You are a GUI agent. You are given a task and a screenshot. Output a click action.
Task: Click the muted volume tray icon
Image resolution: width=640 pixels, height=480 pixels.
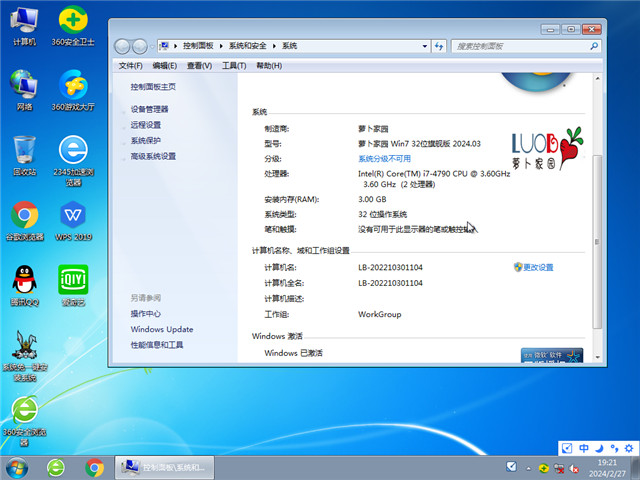[574, 469]
